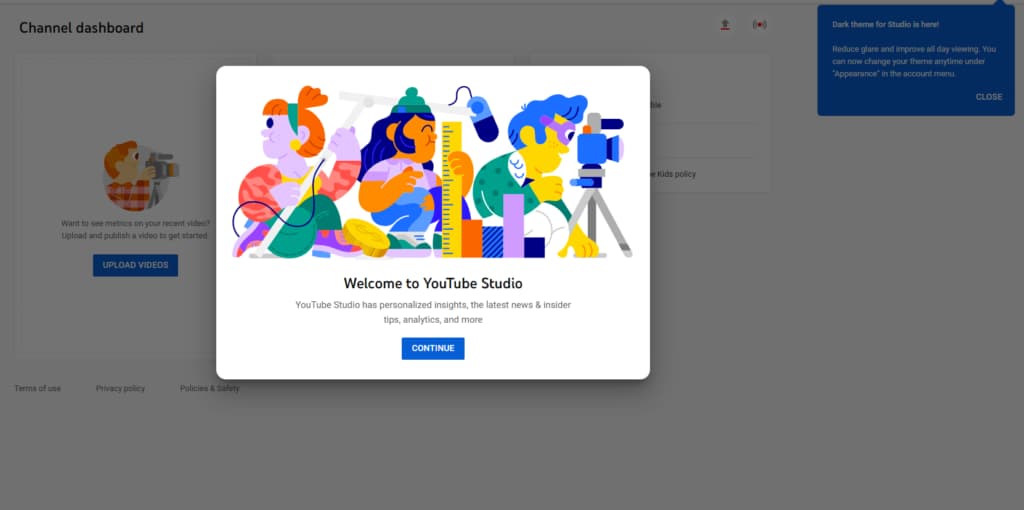Click 'Want to see metrics on your recent video?' text
This screenshot has height=510, width=1024.
[135, 223]
